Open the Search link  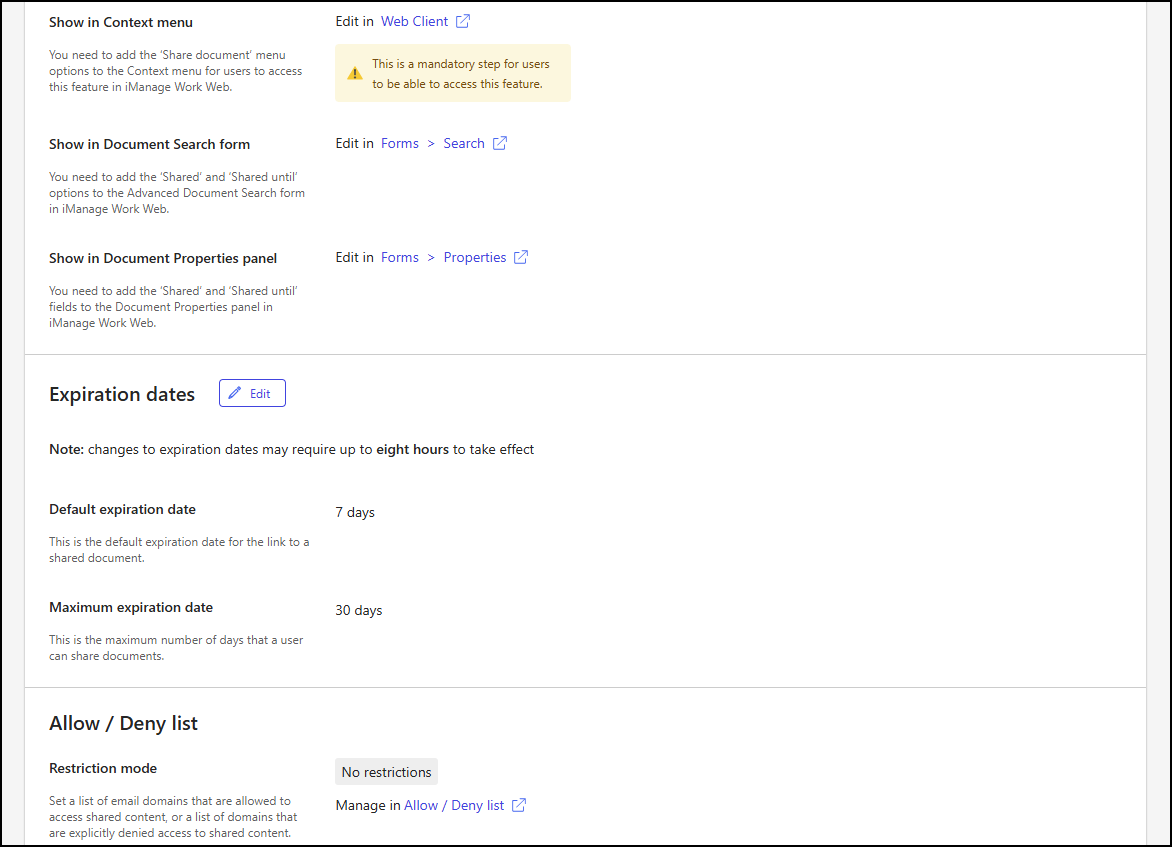[463, 142]
